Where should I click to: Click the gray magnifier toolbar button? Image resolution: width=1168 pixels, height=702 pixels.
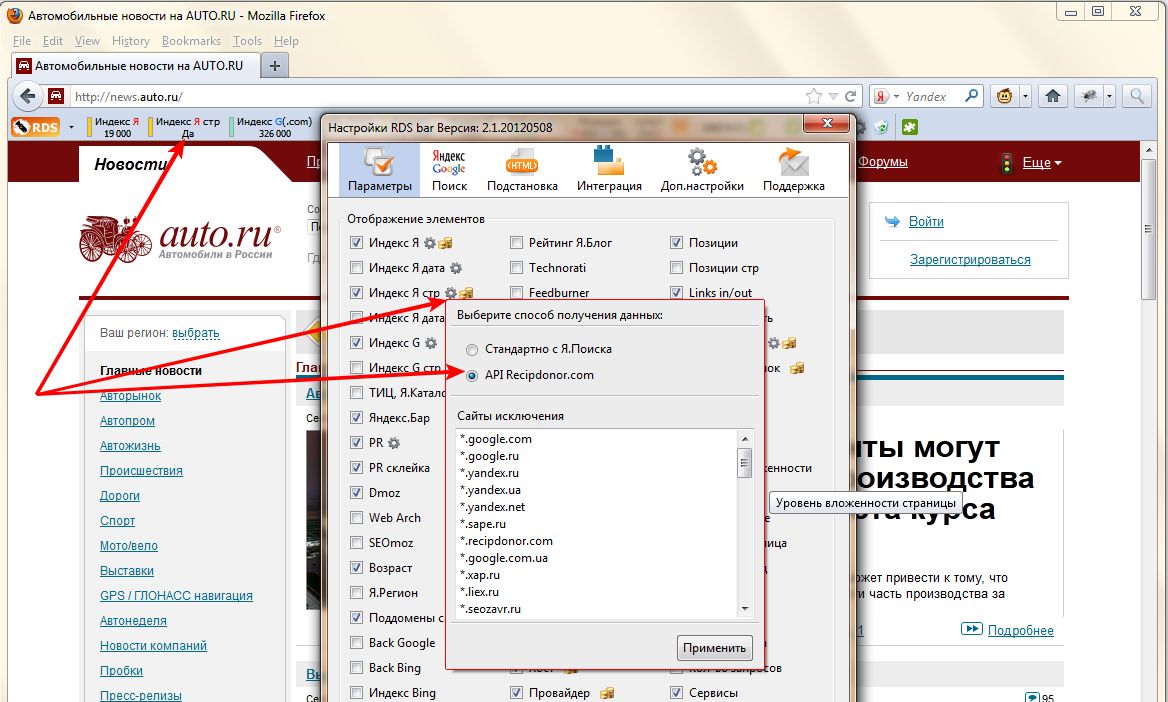pos(1137,96)
